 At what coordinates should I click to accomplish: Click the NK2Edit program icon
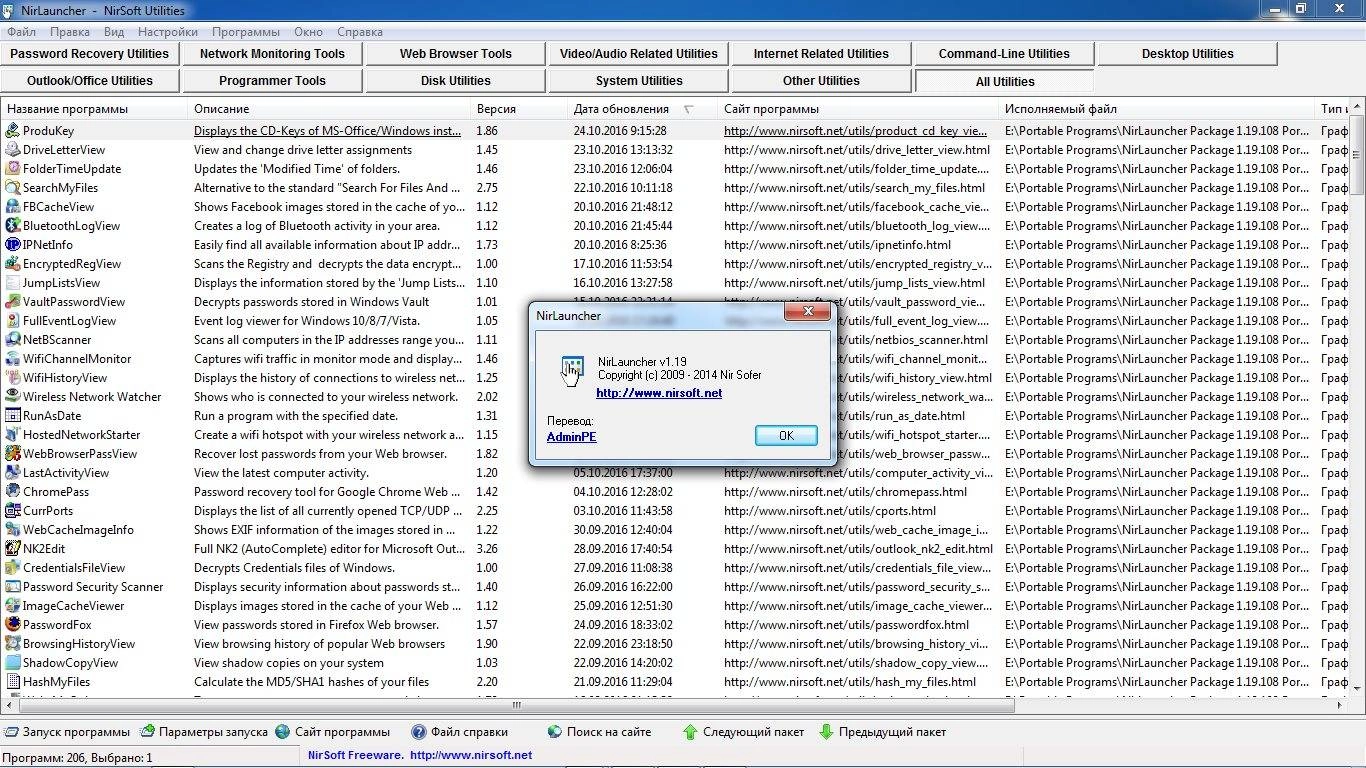12,549
